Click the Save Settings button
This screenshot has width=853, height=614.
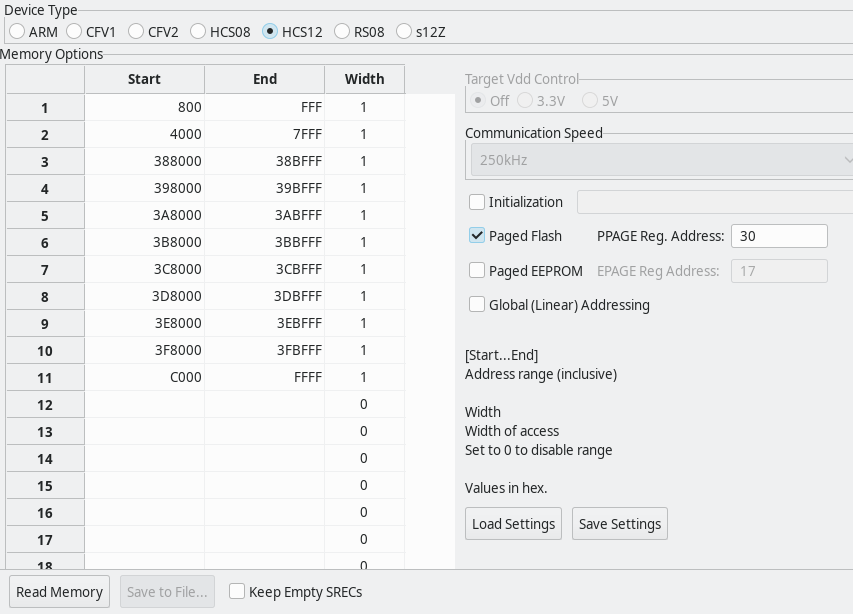click(619, 524)
